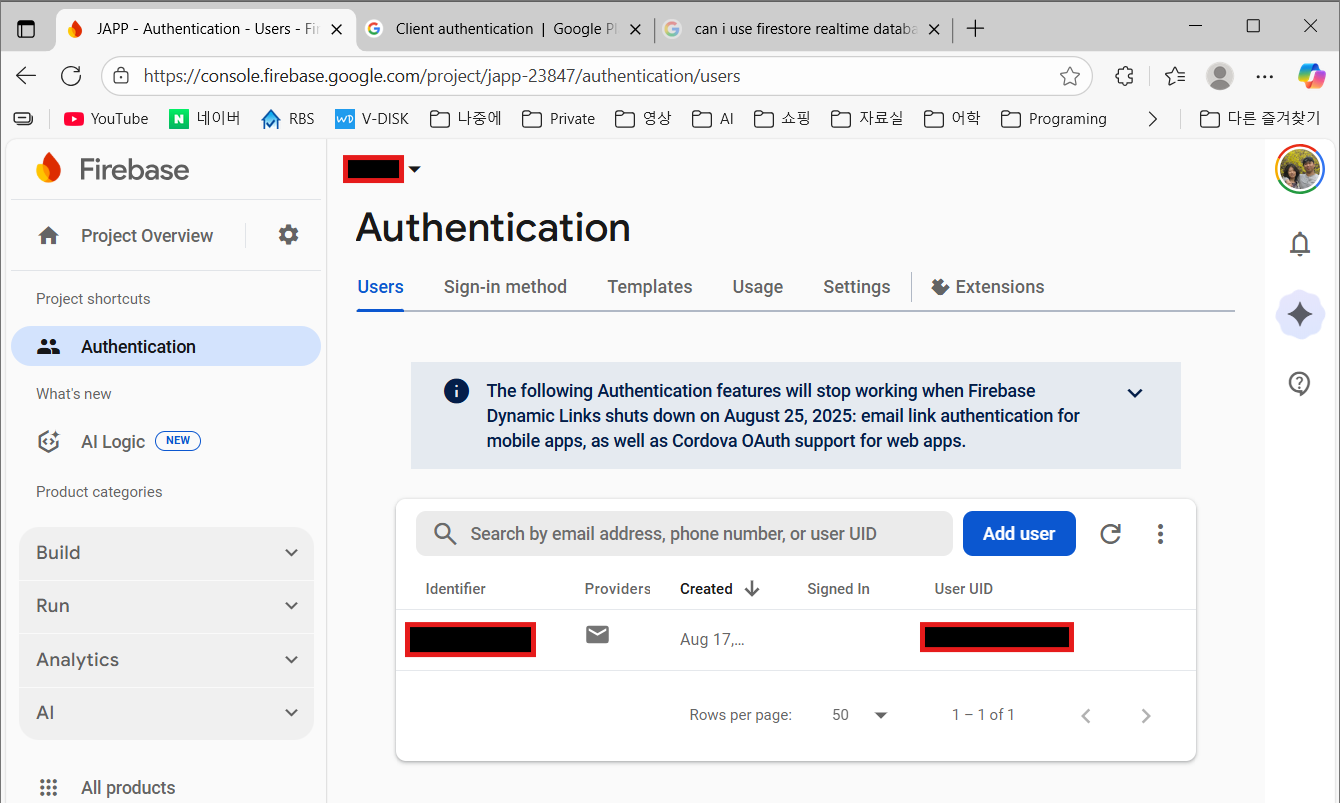This screenshot has height=803, width=1340.
Task: Switch to the Sign-in method tab
Action: tap(505, 287)
